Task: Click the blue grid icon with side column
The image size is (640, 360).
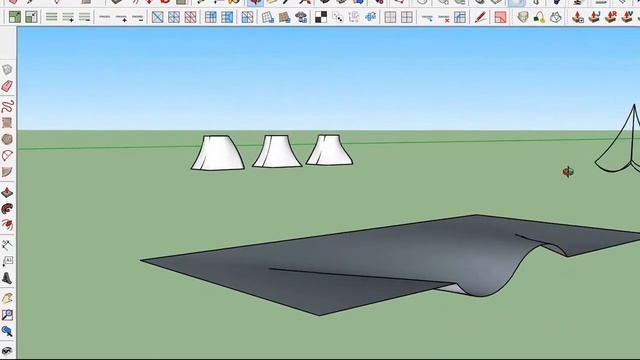Action: coord(227,17)
